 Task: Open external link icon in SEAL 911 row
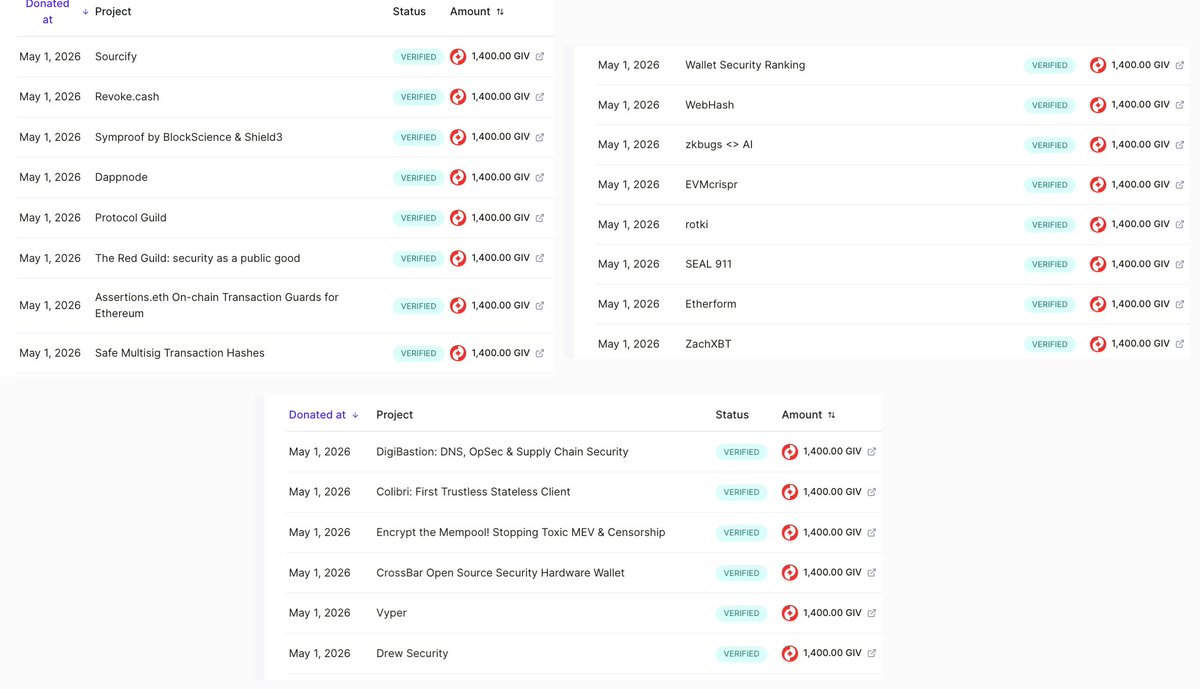(1180, 265)
